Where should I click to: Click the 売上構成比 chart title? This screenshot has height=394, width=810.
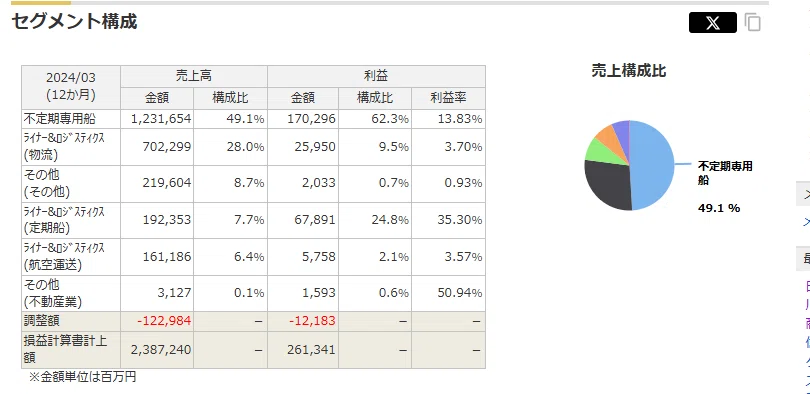tap(629, 71)
